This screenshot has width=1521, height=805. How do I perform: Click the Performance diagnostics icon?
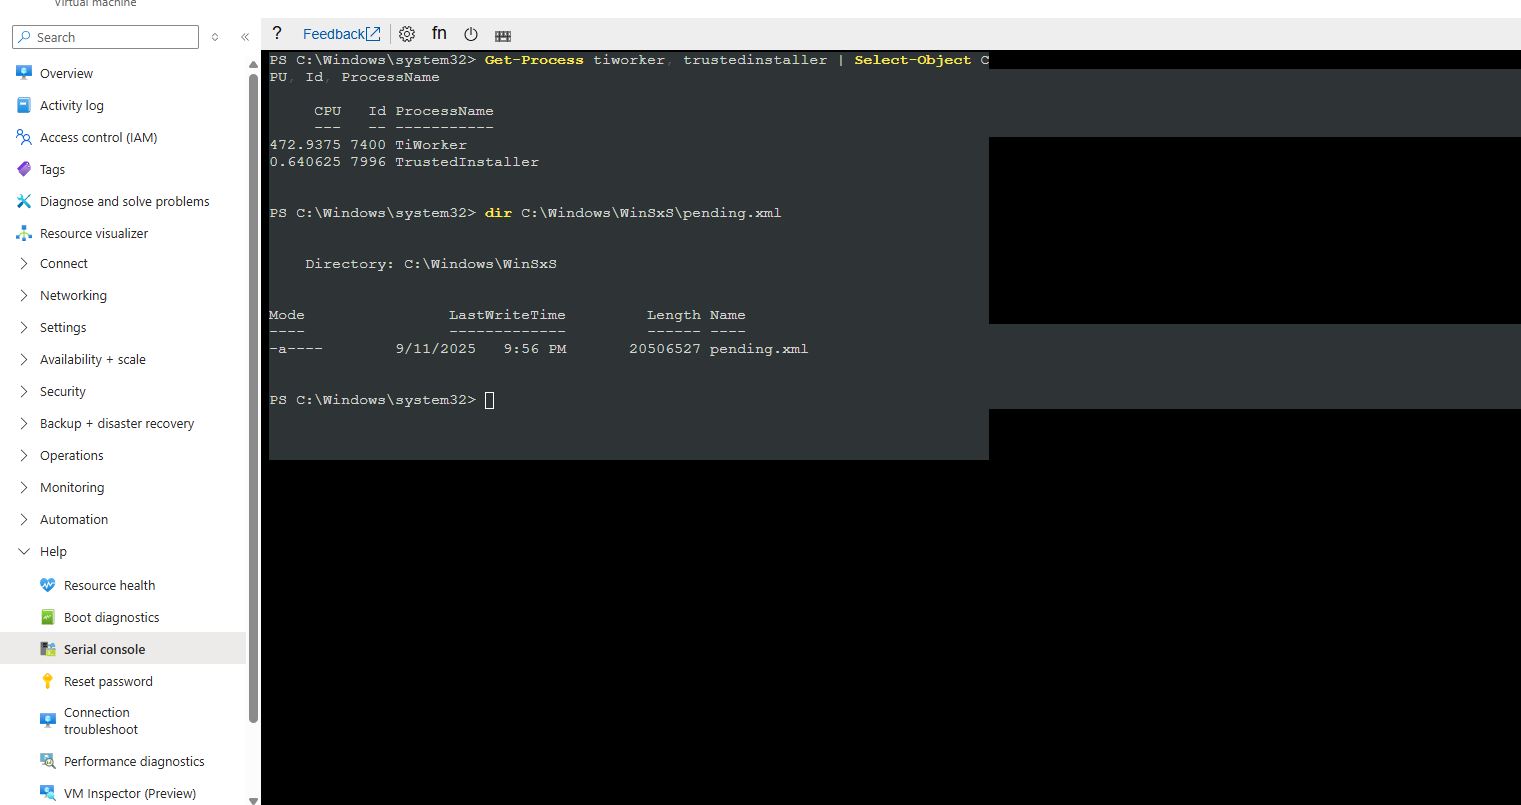(x=48, y=761)
